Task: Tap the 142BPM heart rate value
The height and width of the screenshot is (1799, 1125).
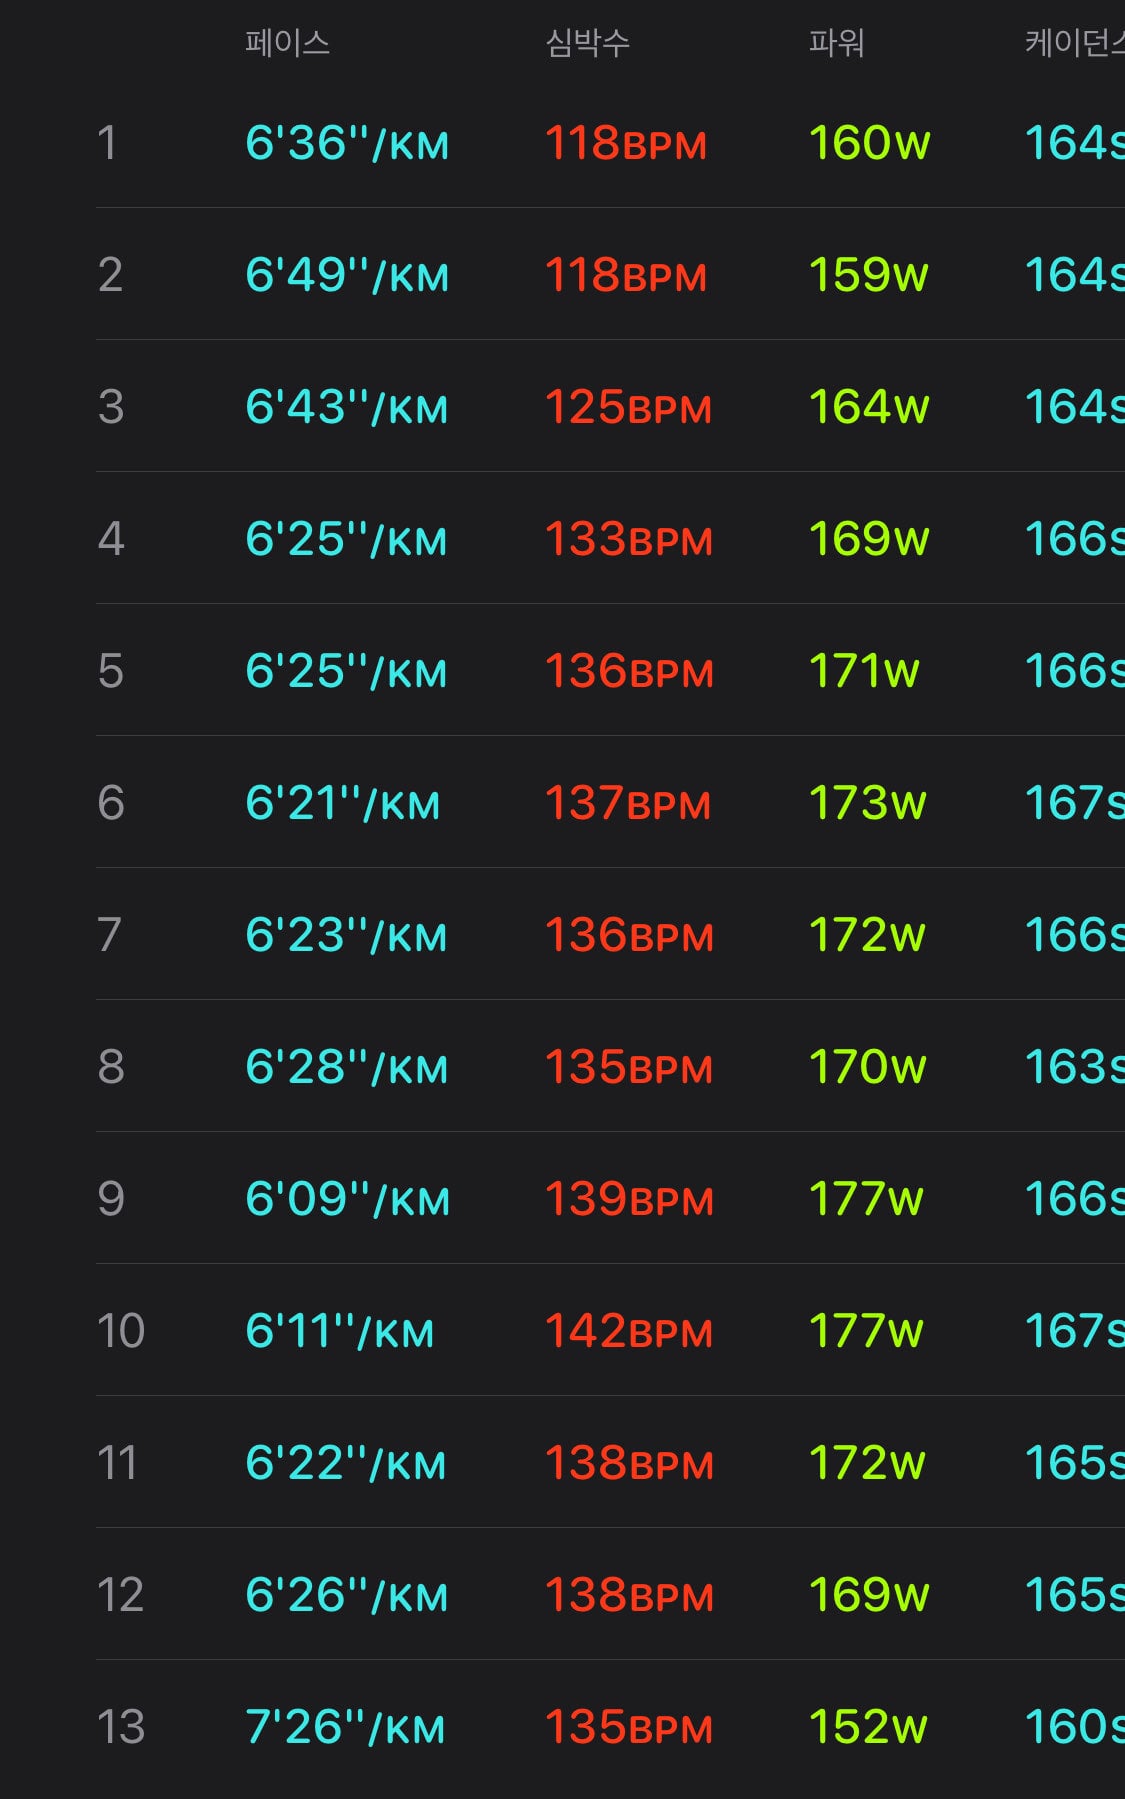Action: tap(628, 1330)
